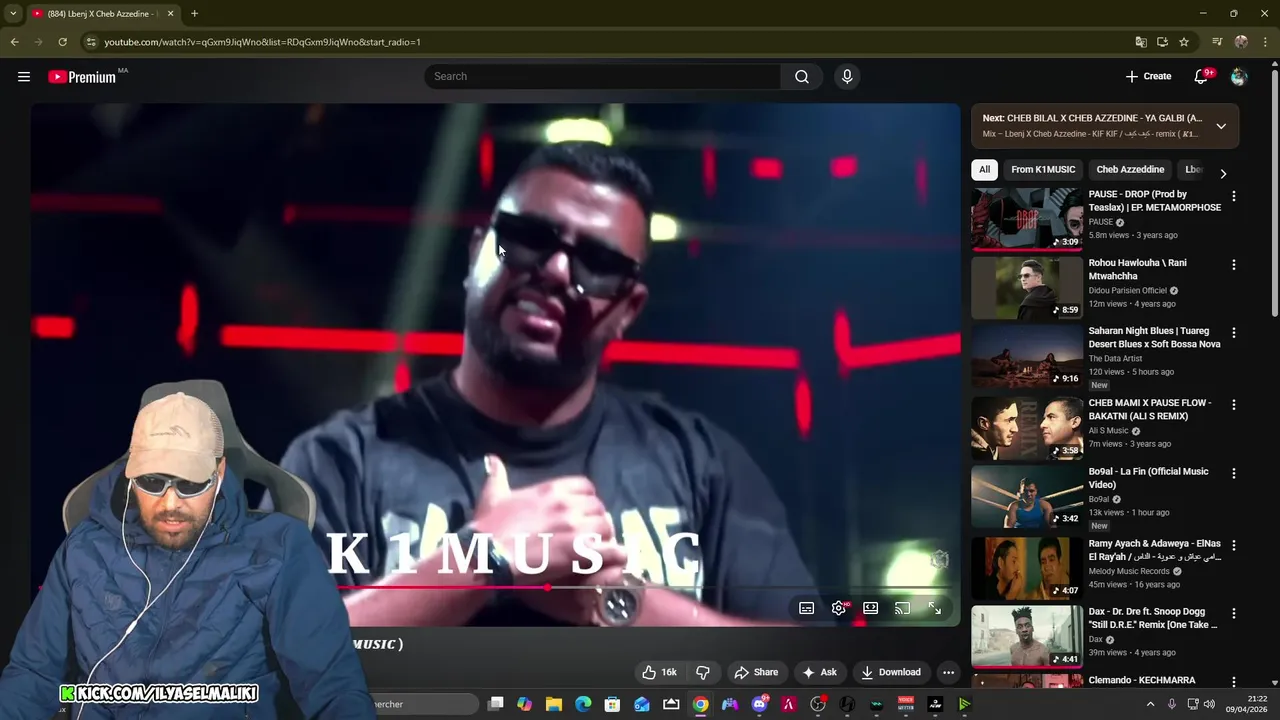1280x720 pixels.
Task: Open a new Chrome tab
Action: 194,14
